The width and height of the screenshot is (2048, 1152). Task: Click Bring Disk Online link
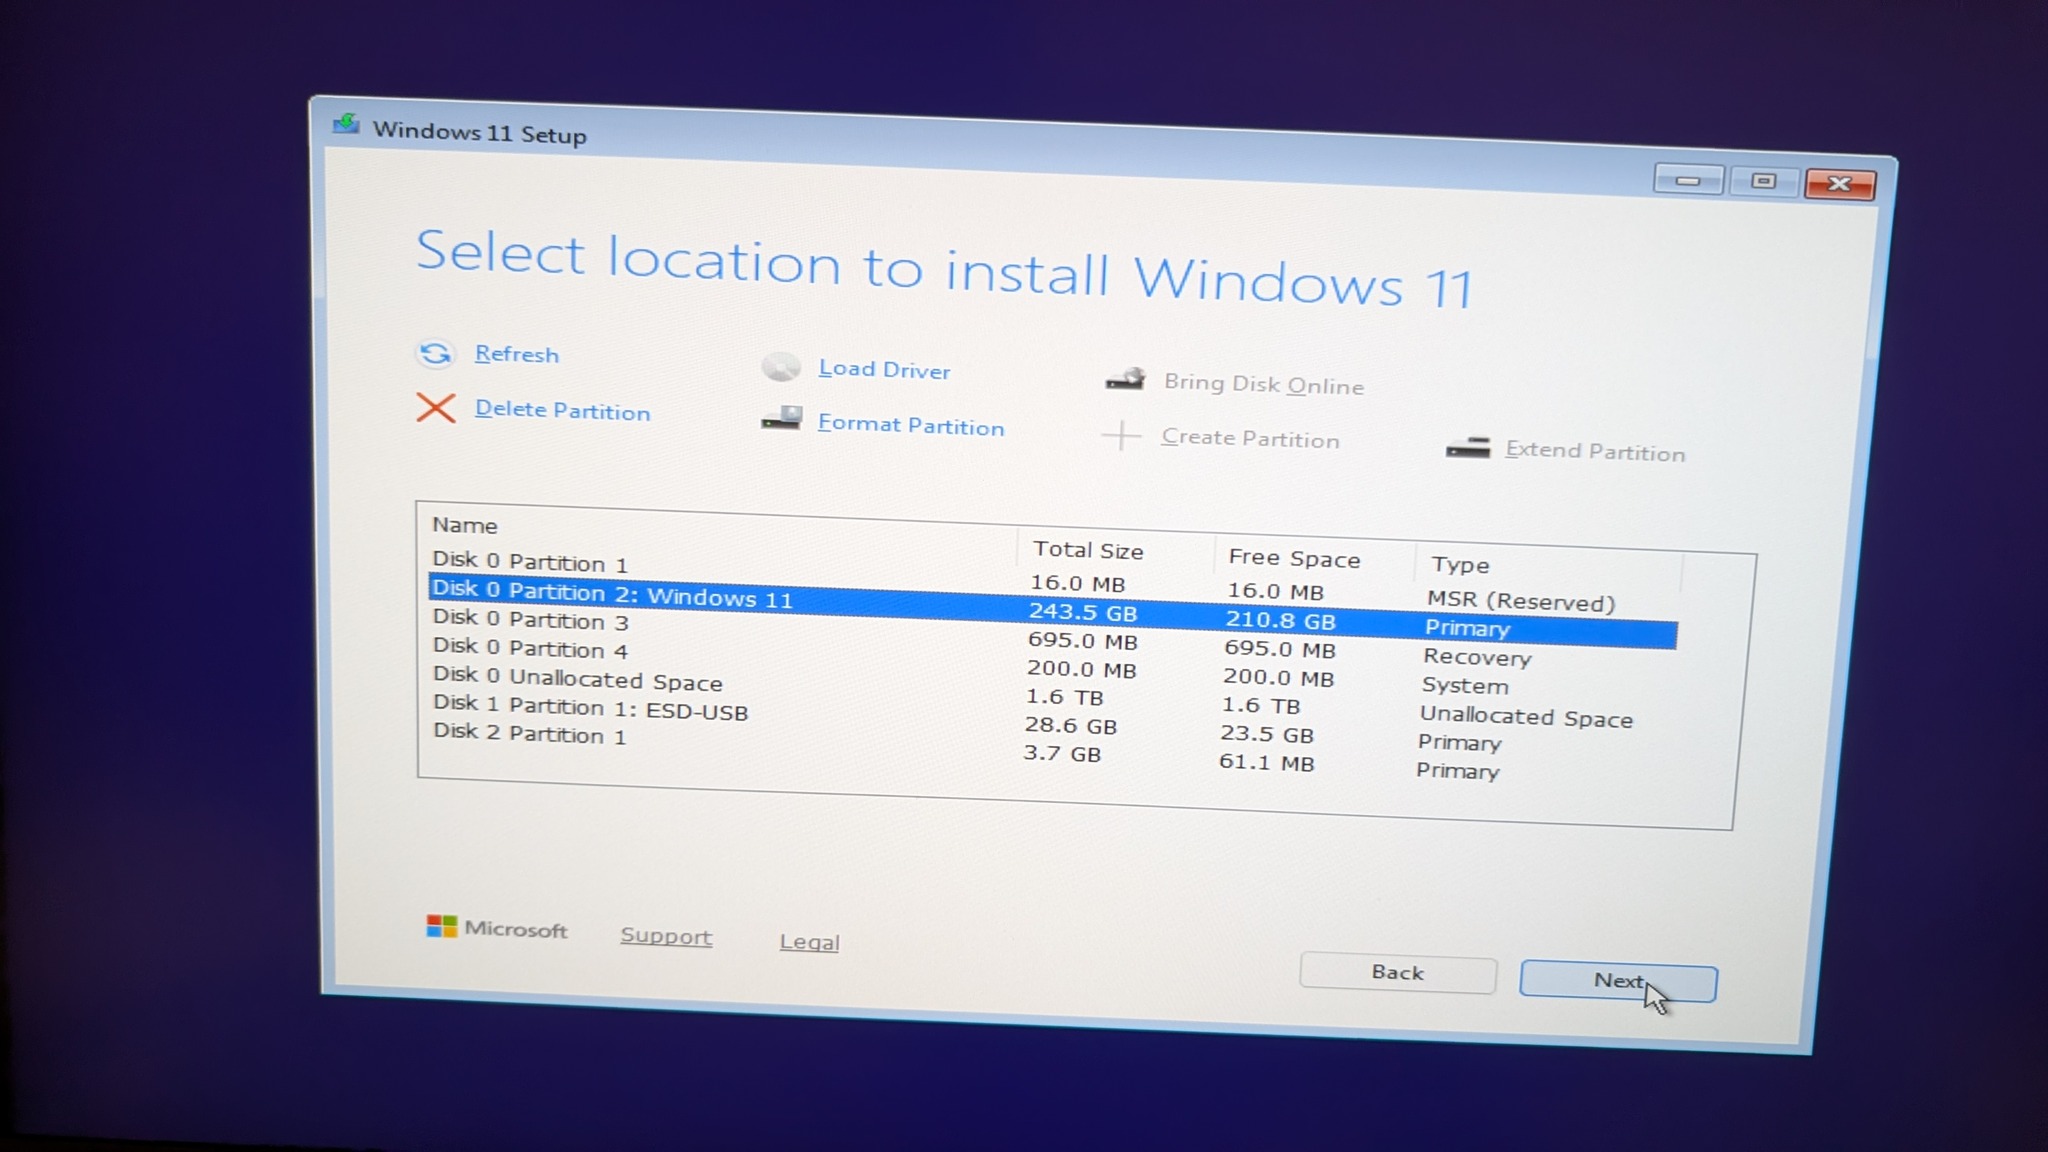1263,384
